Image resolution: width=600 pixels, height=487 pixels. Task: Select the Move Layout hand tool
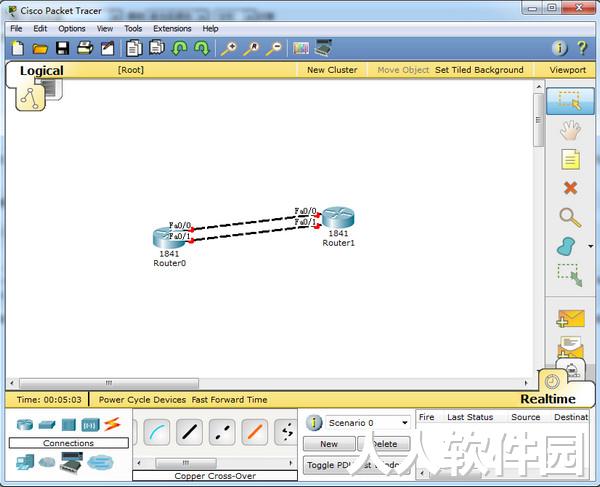570,130
